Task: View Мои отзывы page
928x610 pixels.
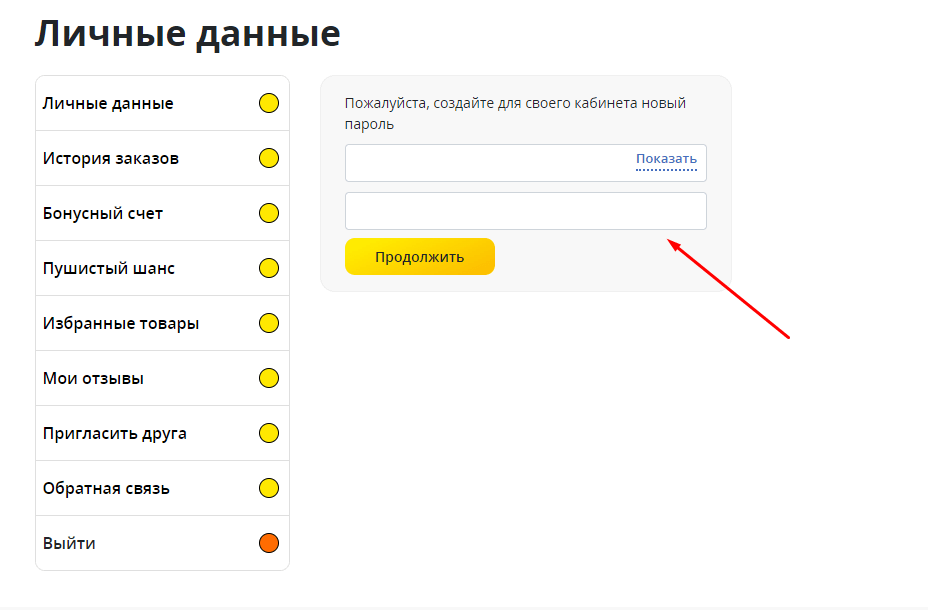Action: click(x=93, y=379)
